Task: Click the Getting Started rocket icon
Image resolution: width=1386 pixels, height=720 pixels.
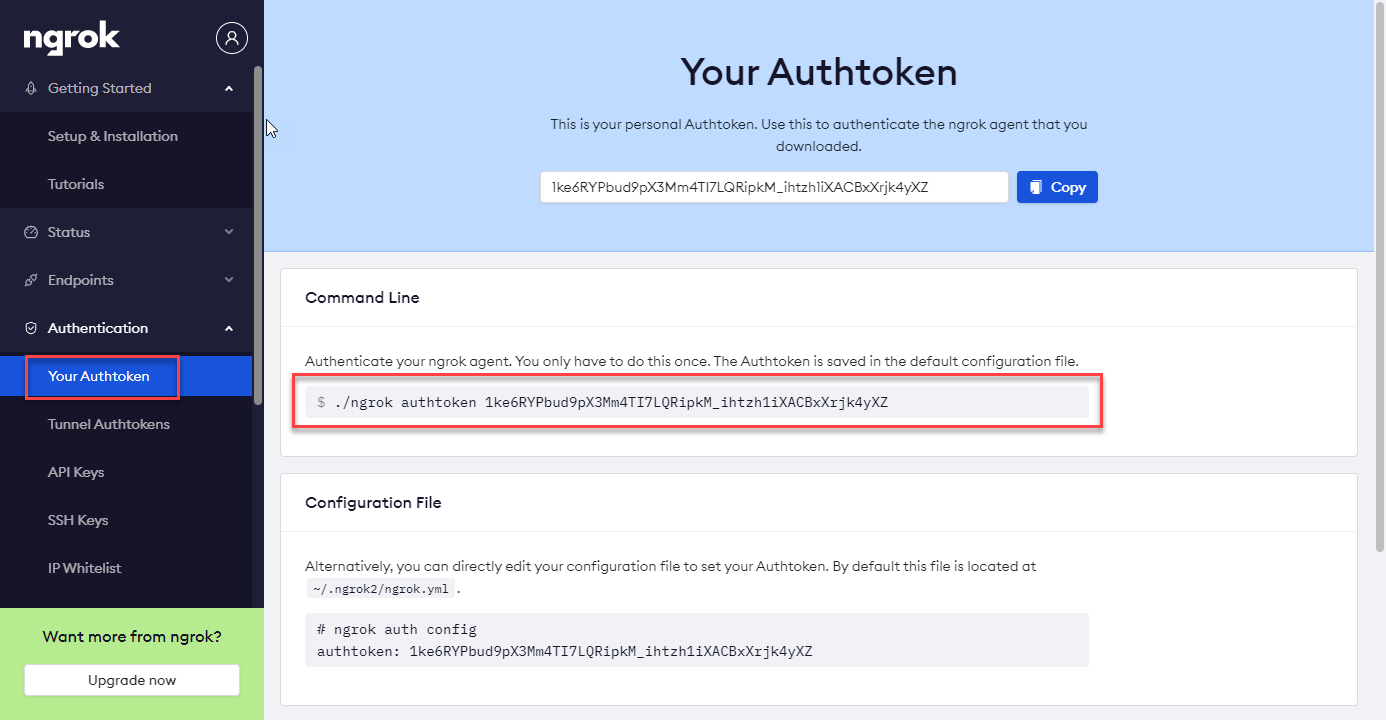Action: click(x=31, y=88)
